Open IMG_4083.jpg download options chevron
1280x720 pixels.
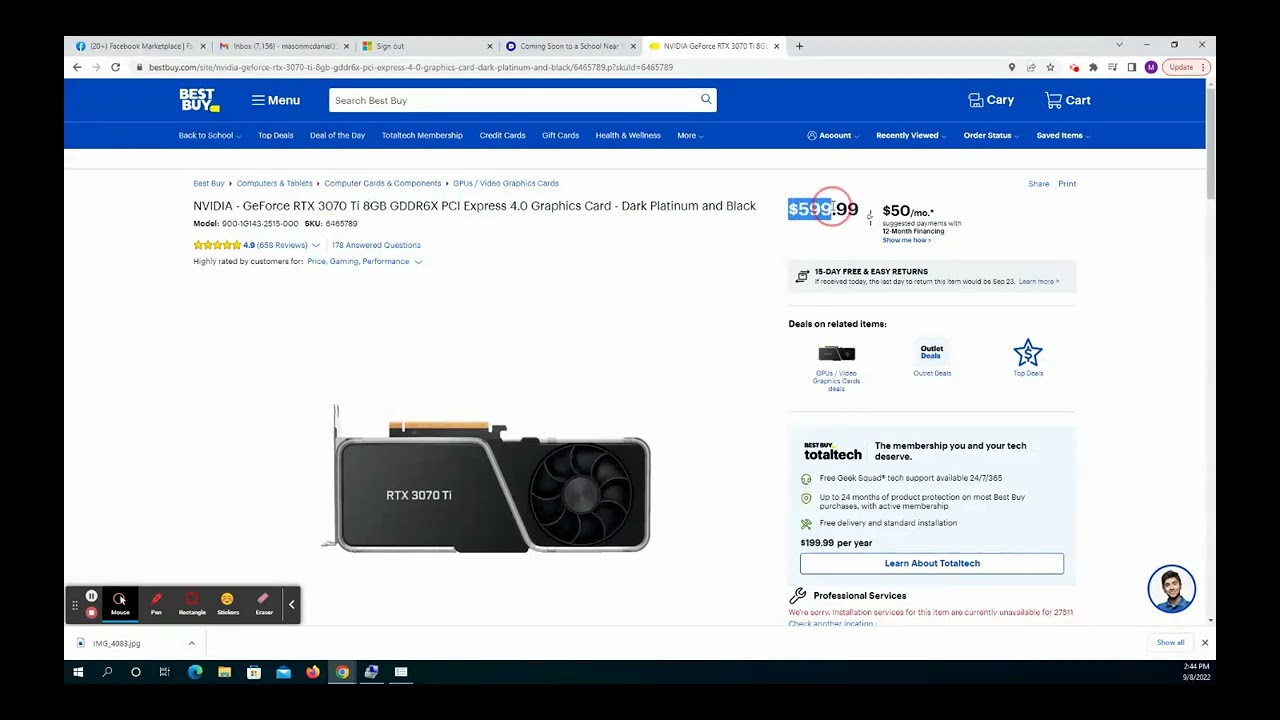(191, 643)
